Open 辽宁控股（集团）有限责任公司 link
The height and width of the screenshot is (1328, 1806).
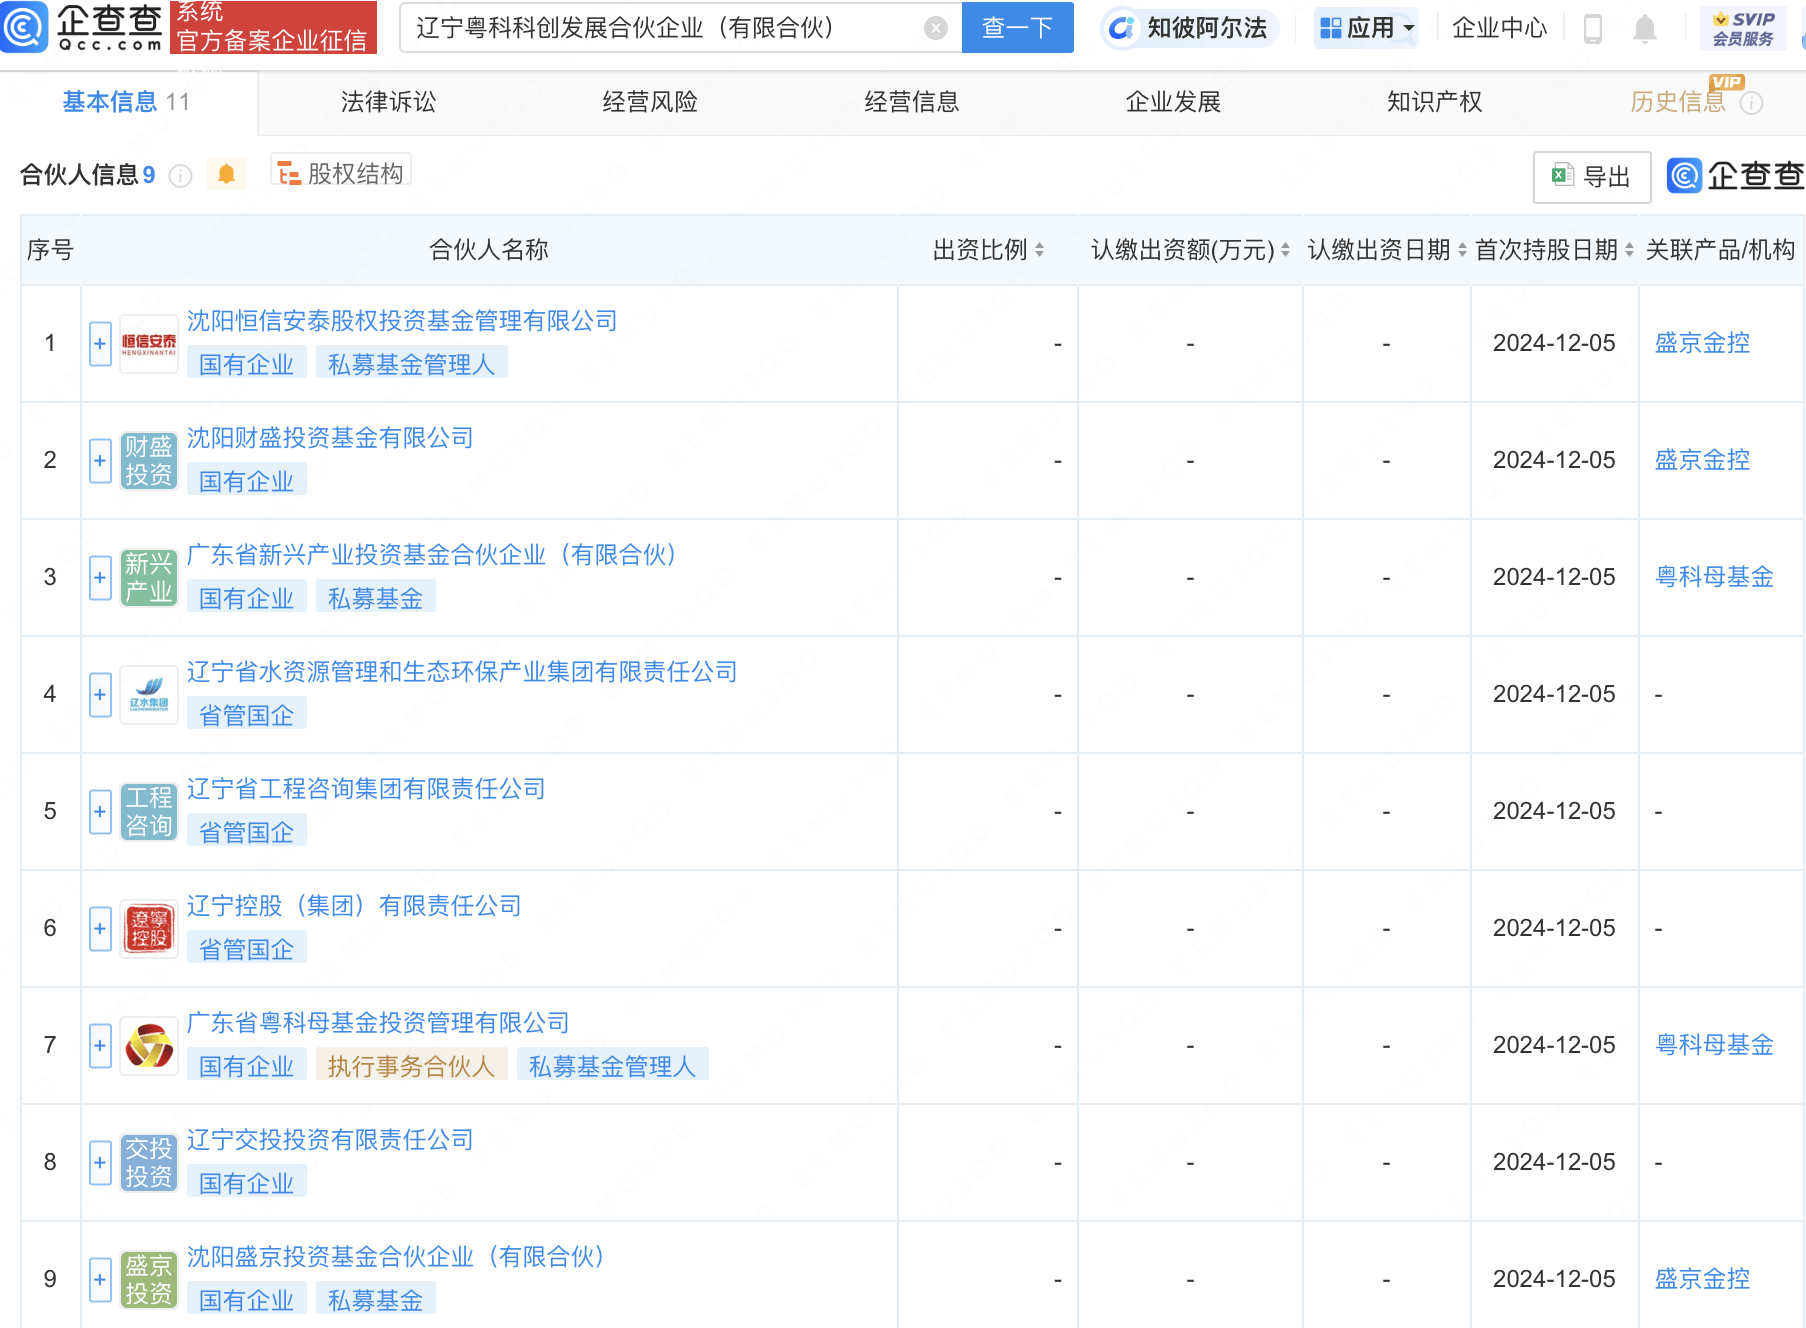coord(354,906)
